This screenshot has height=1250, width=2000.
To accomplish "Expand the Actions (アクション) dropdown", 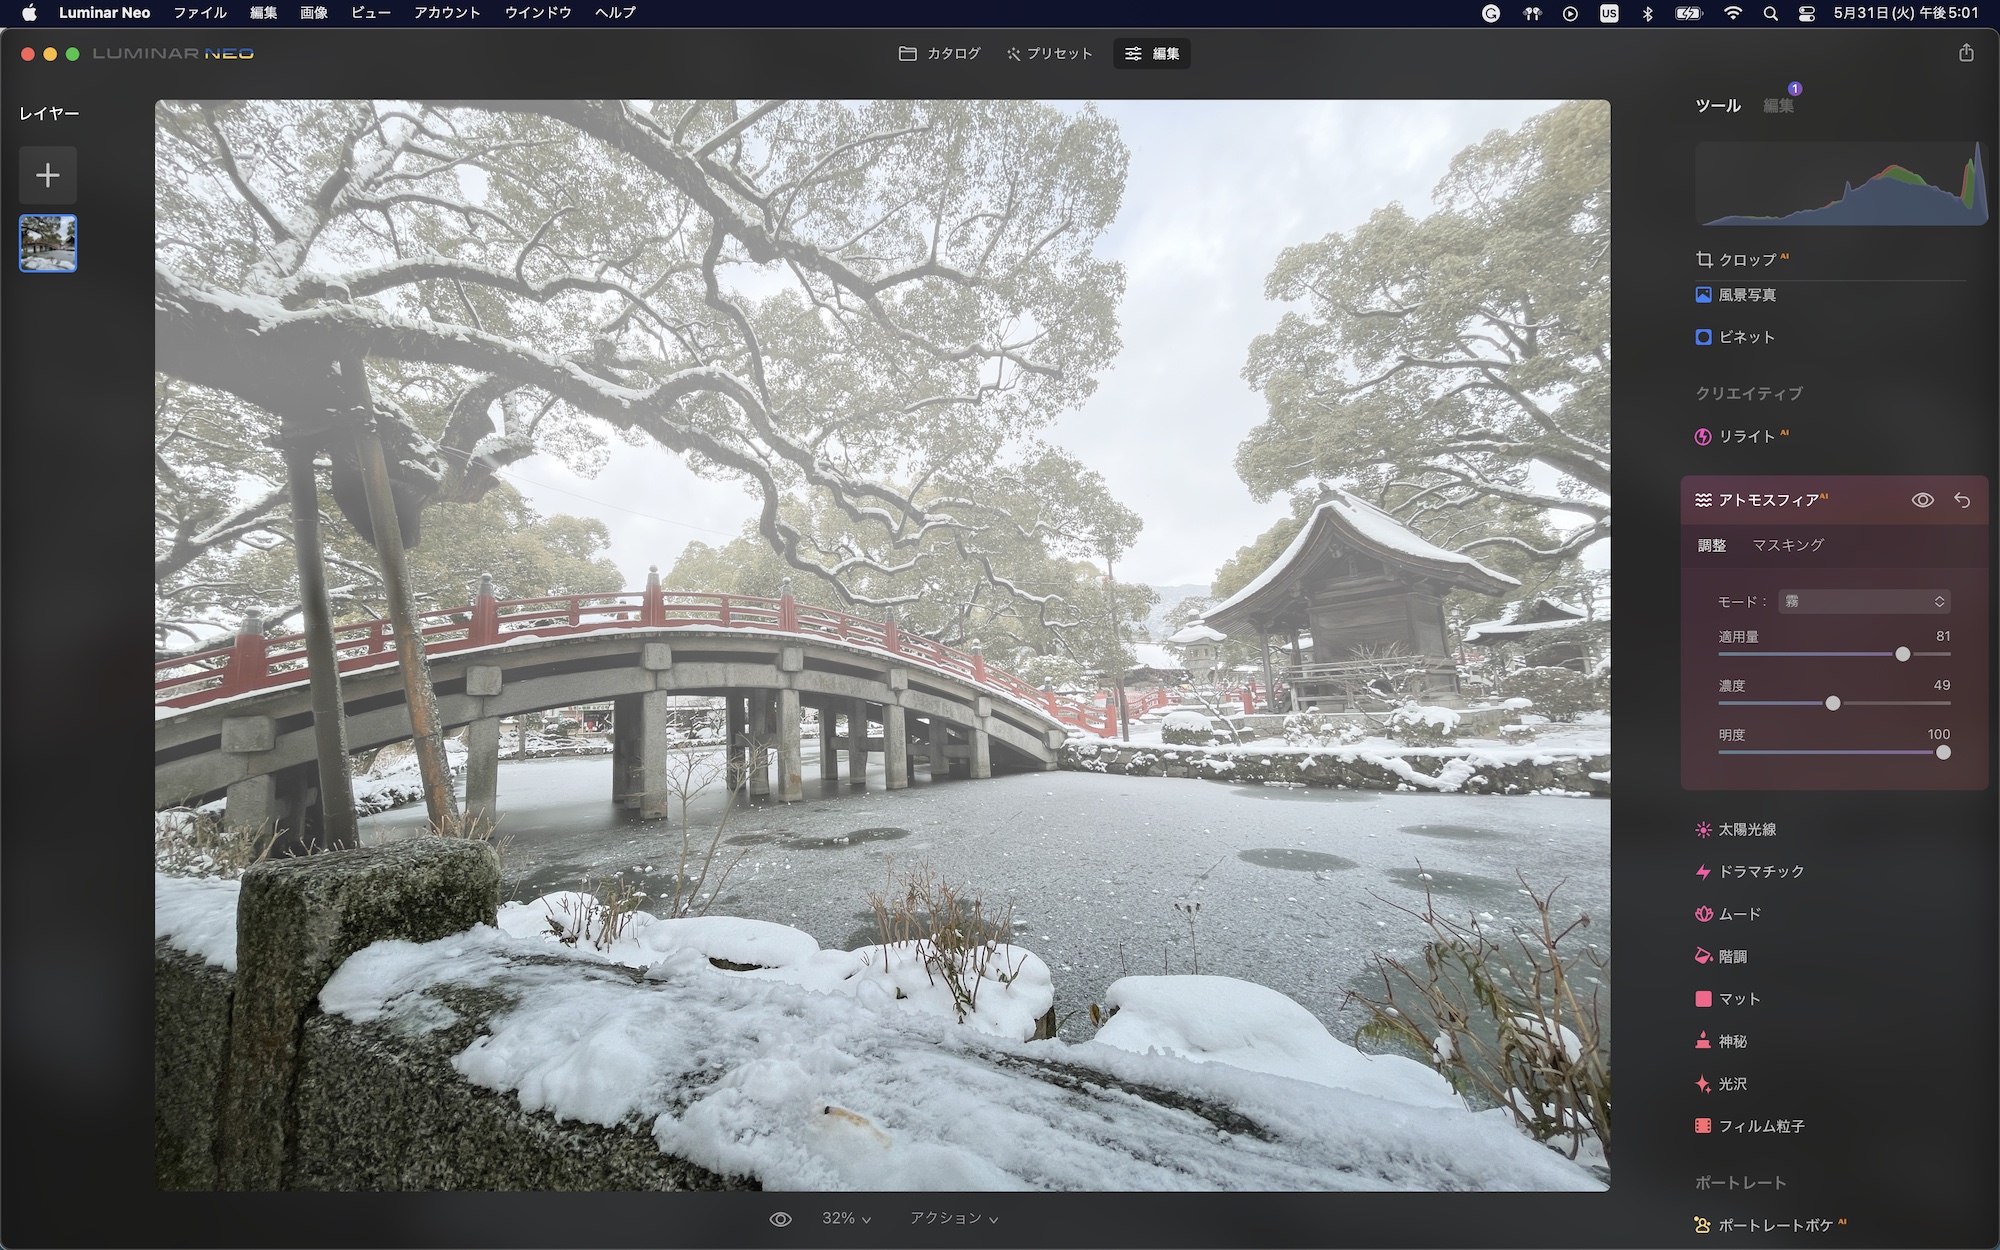I will (x=953, y=1219).
